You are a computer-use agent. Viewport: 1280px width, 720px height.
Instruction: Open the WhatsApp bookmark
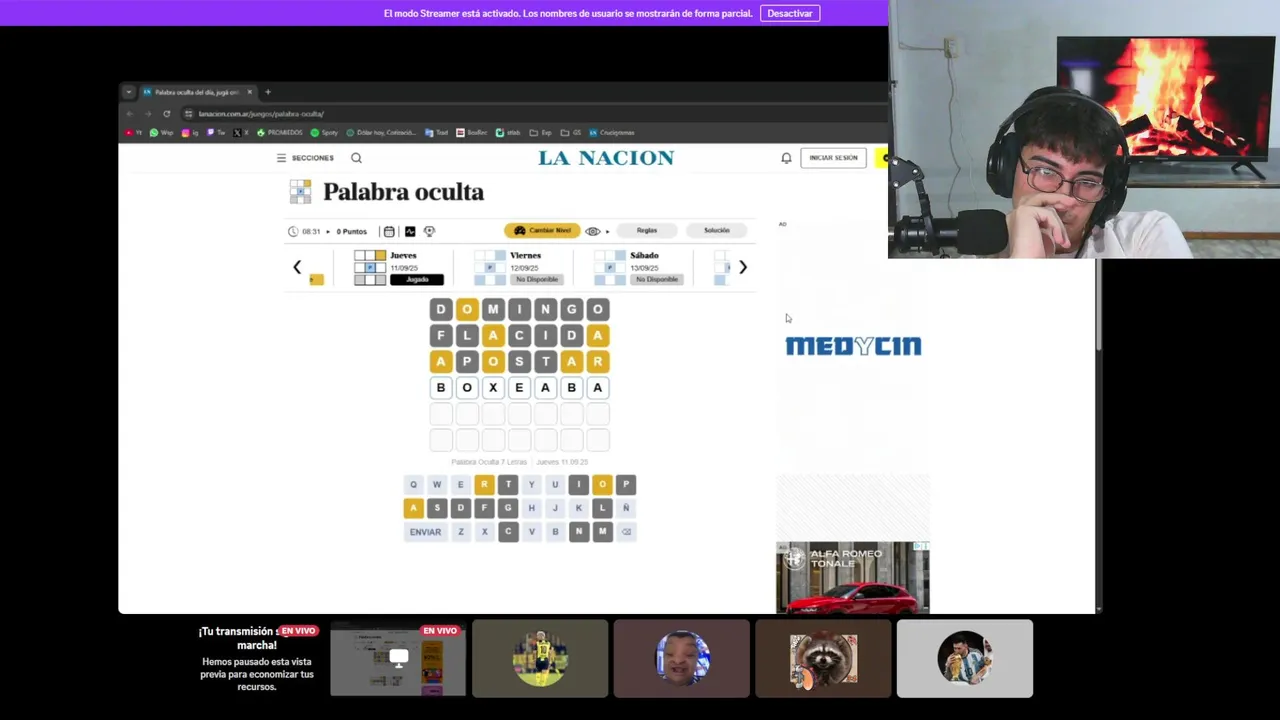tap(162, 132)
